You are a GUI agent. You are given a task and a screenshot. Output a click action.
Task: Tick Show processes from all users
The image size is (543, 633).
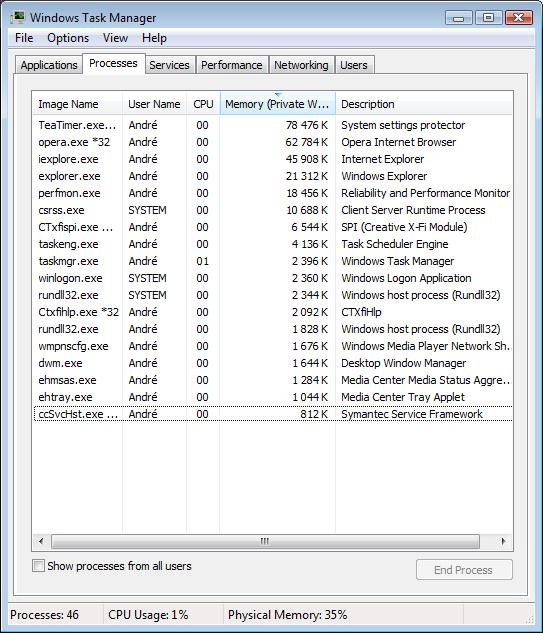pyautogui.click(x=38, y=566)
